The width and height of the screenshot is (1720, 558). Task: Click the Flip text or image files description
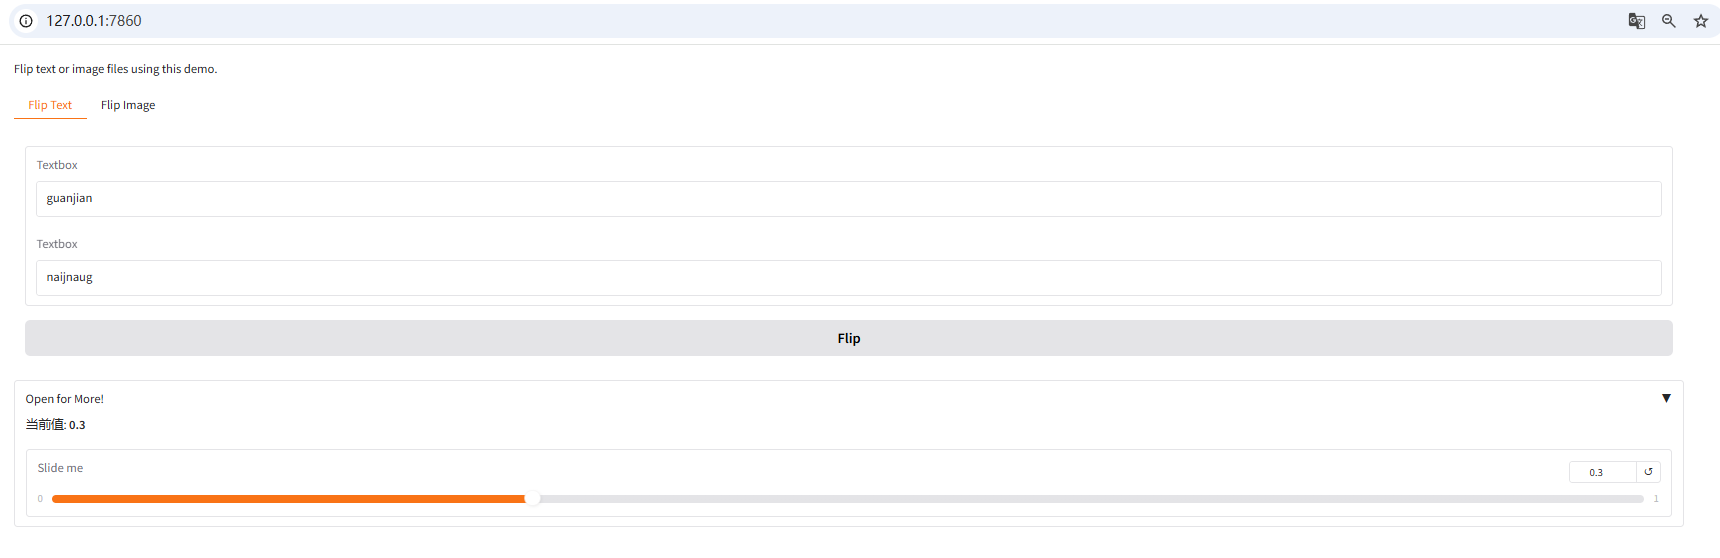pos(115,69)
